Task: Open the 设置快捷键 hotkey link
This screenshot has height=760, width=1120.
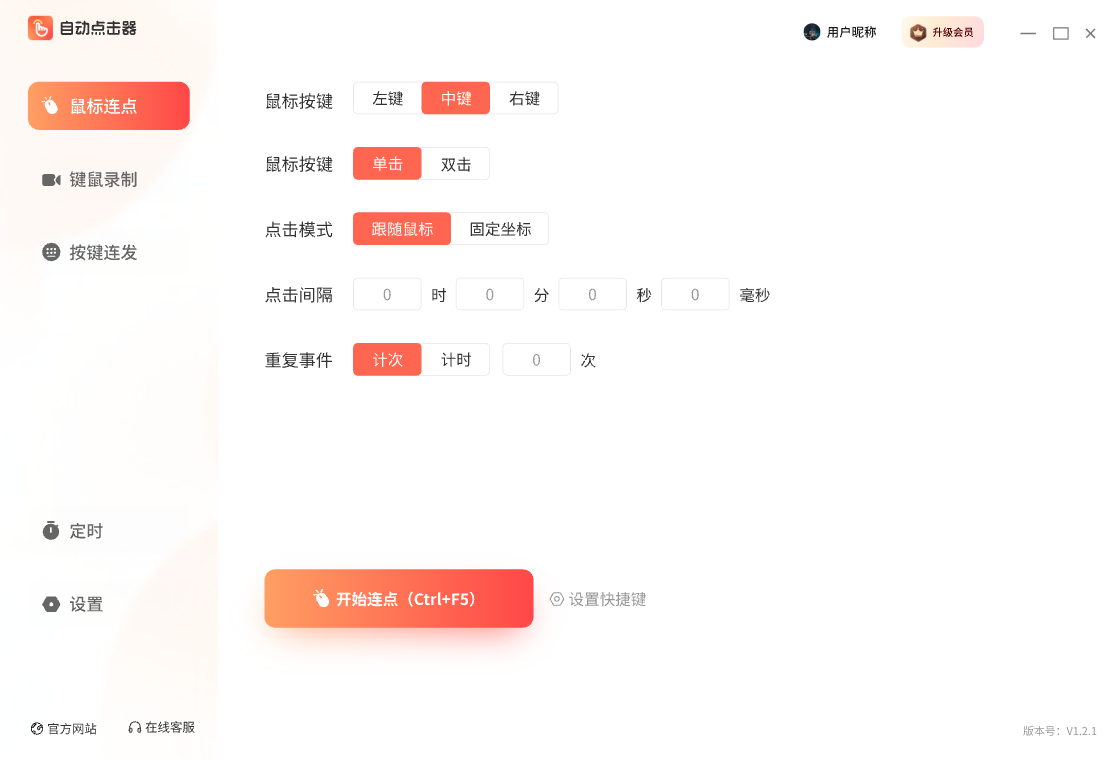Action: pos(598,599)
